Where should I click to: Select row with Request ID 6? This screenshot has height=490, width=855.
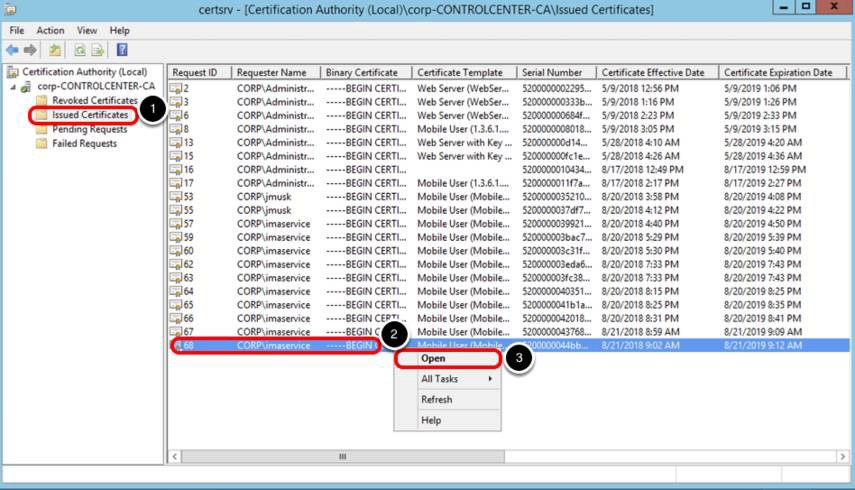point(508,116)
